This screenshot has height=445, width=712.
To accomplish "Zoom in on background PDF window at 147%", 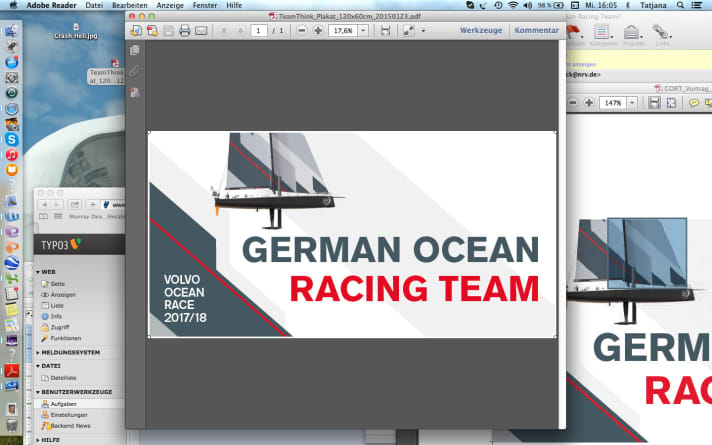I will tap(589, 103).
